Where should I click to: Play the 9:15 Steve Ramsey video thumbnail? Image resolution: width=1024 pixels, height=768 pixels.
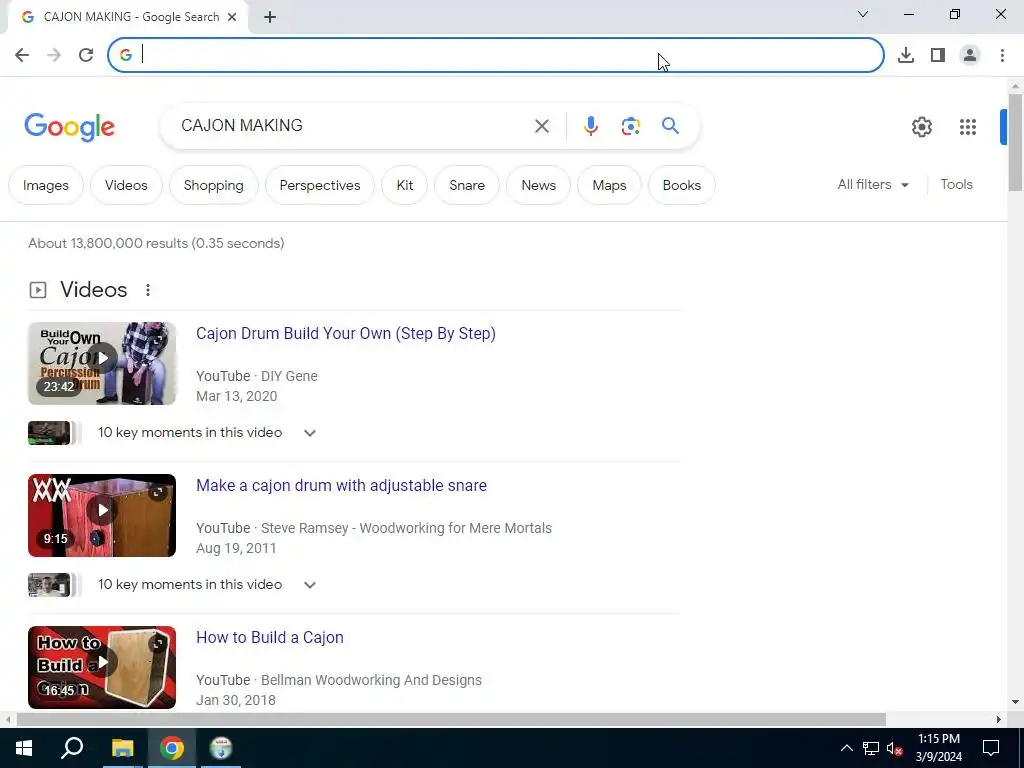(x=102, y=515)
